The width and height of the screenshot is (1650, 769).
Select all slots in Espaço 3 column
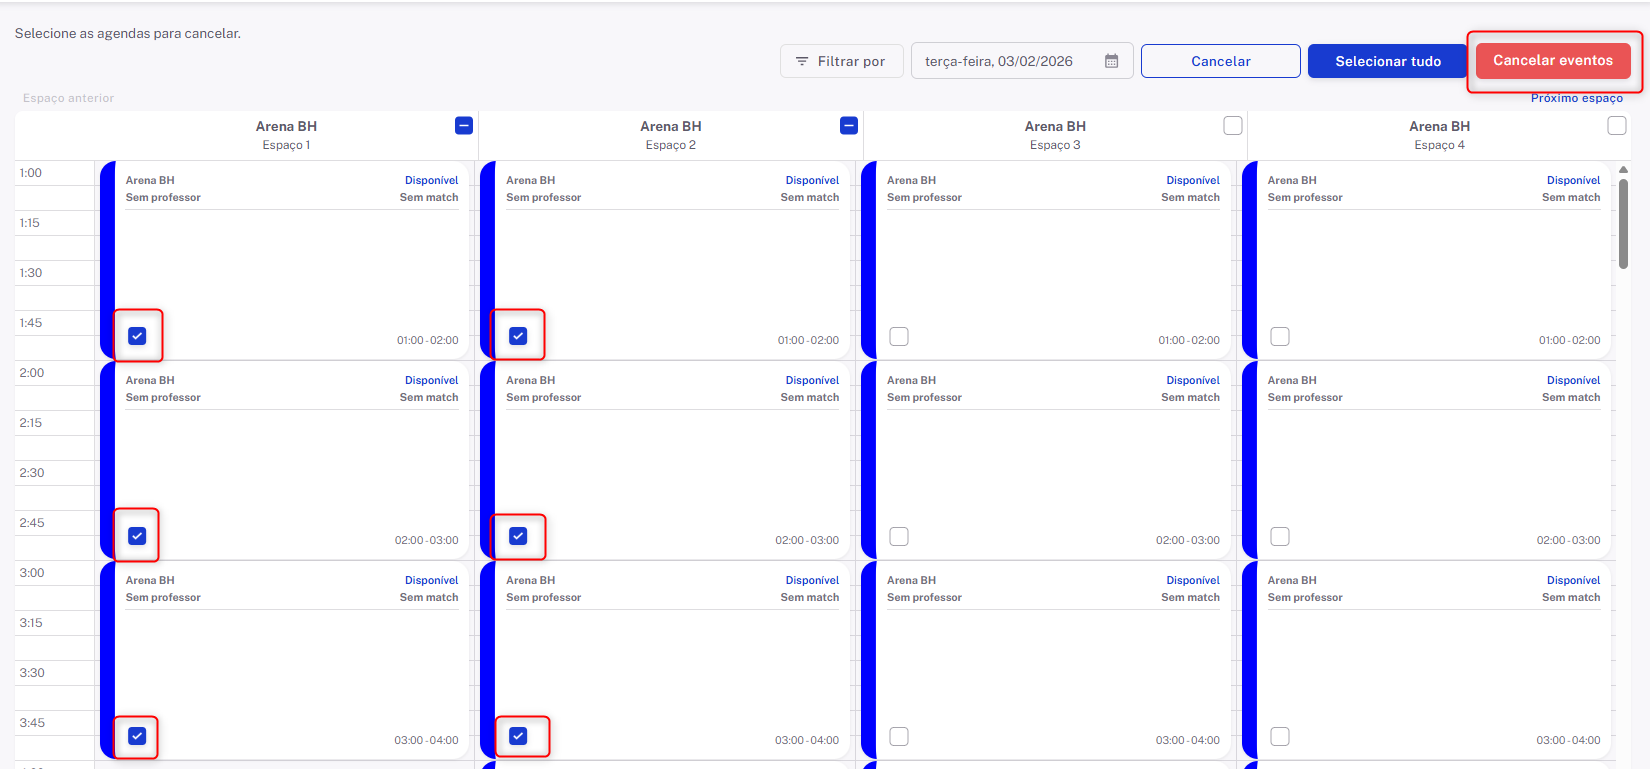1233,126
